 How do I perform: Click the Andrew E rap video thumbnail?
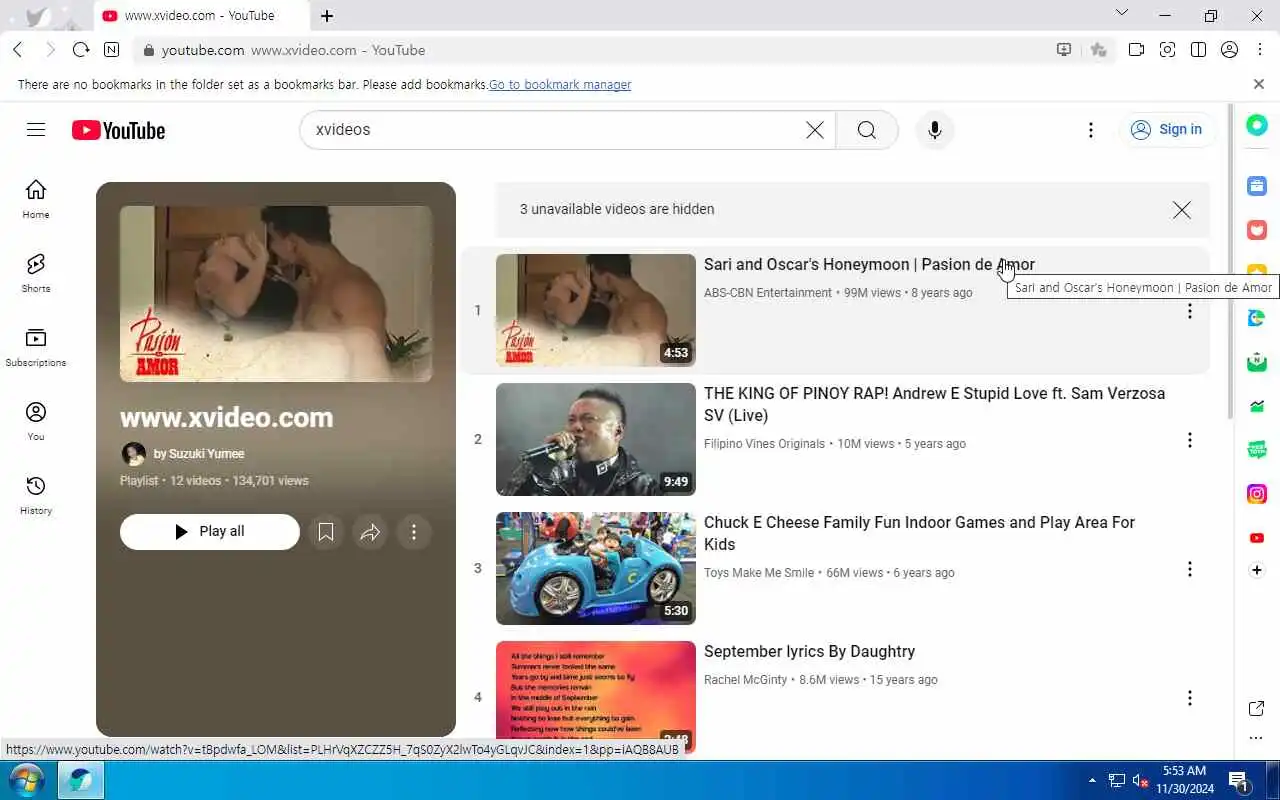click(596, 440)
